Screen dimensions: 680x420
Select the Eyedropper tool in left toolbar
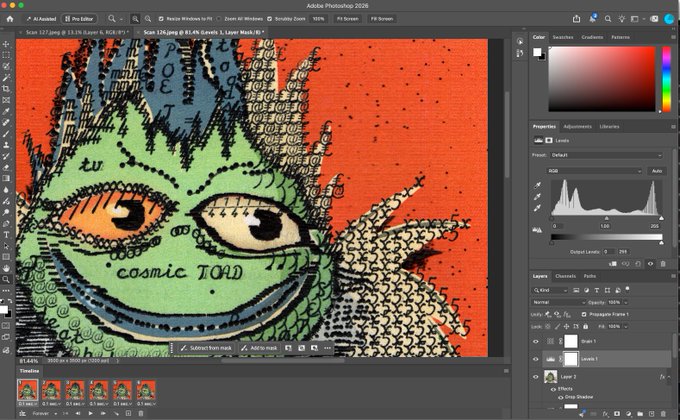[x=6, y=111]
